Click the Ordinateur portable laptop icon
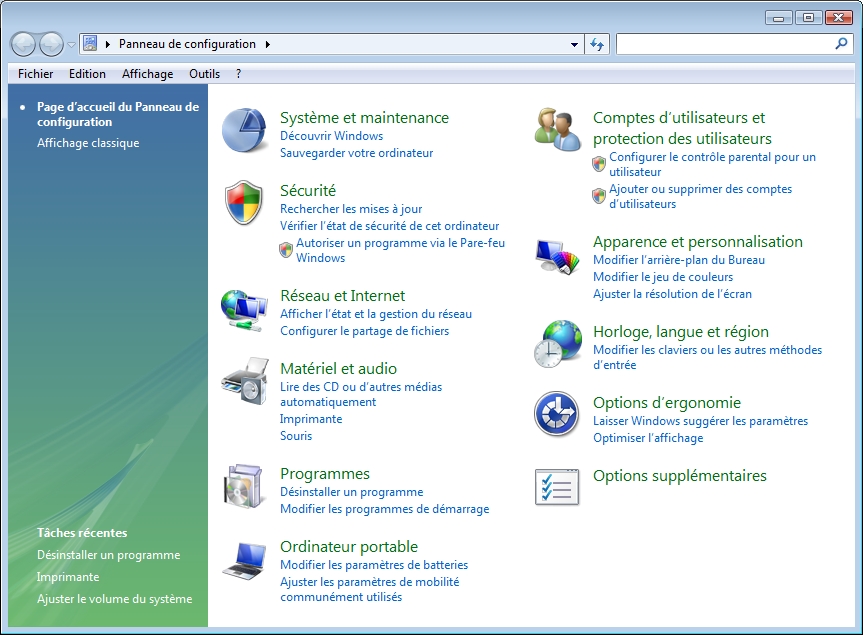Image resolution: width=863 pixels, height=635 pixels. (x=244, y=560)
